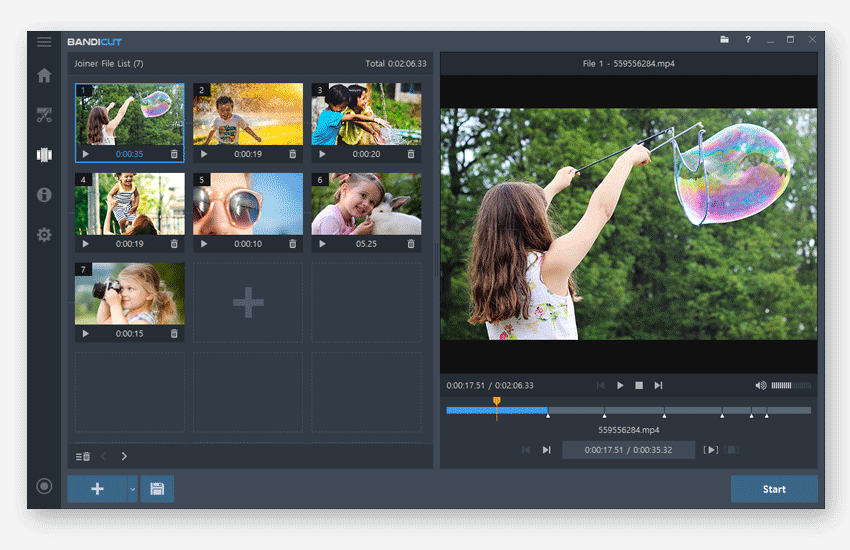Mute the audio with speaker icon
The width and height of the screenshot is (850, 550).
coord(760,385)
